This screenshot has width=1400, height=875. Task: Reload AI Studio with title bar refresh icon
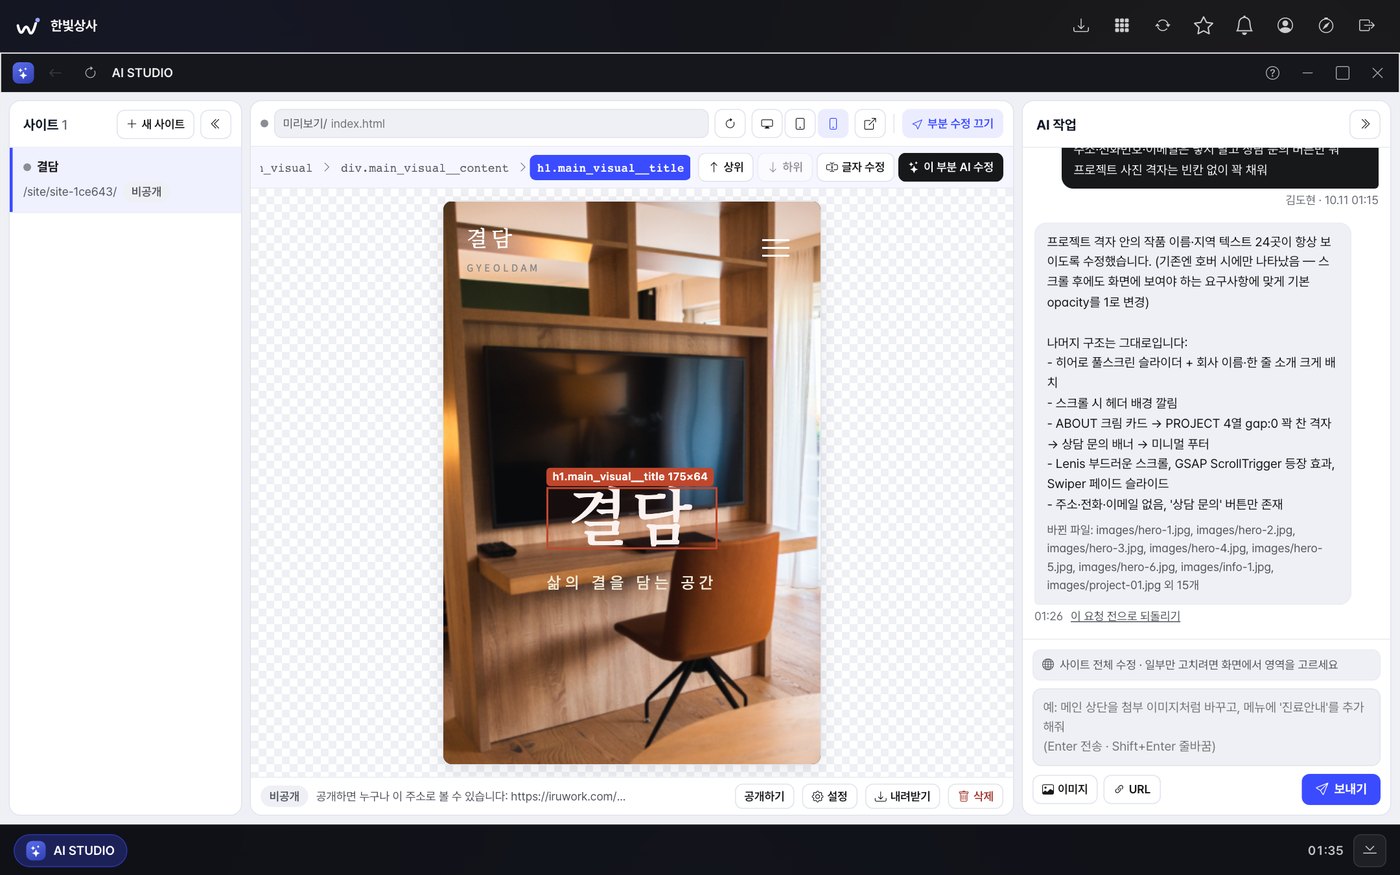90,73
